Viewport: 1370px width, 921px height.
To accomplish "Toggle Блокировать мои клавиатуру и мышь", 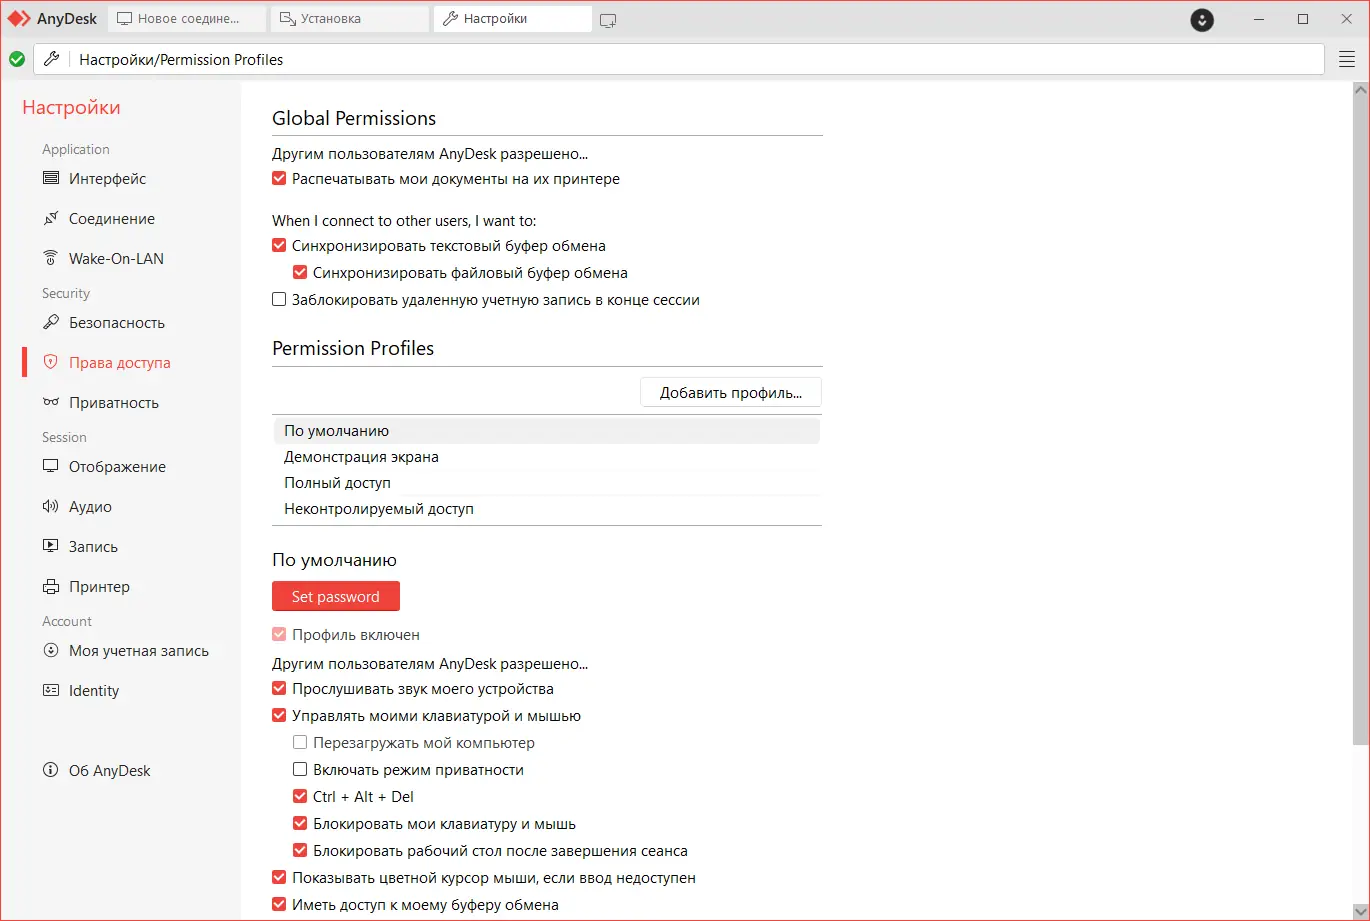I will click(x=300, y=824).
